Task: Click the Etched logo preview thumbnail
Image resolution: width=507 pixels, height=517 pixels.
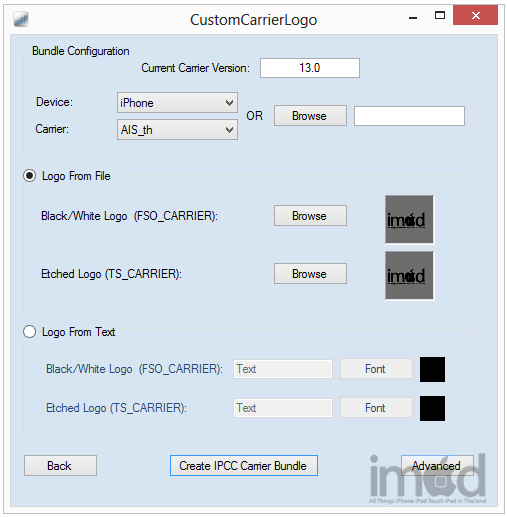Action: [x=409, y=276]
